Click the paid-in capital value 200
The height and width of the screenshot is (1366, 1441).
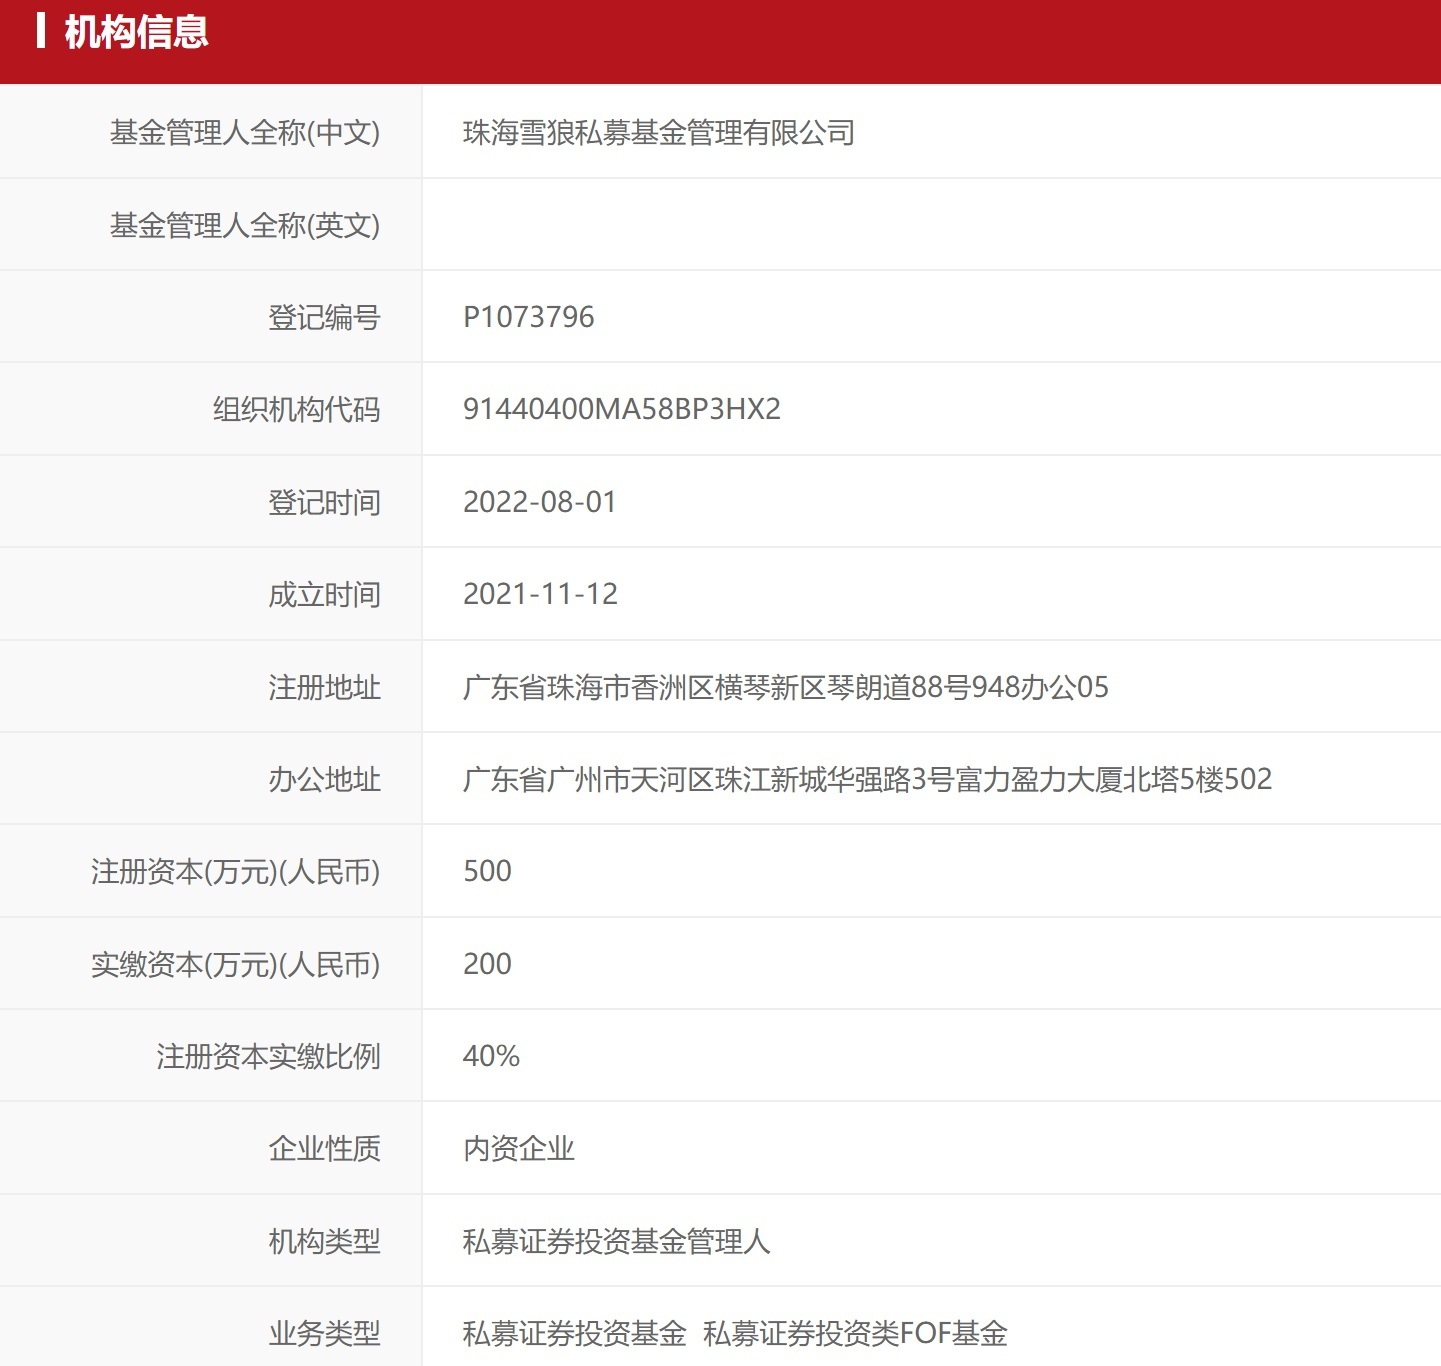coord(486,963)
